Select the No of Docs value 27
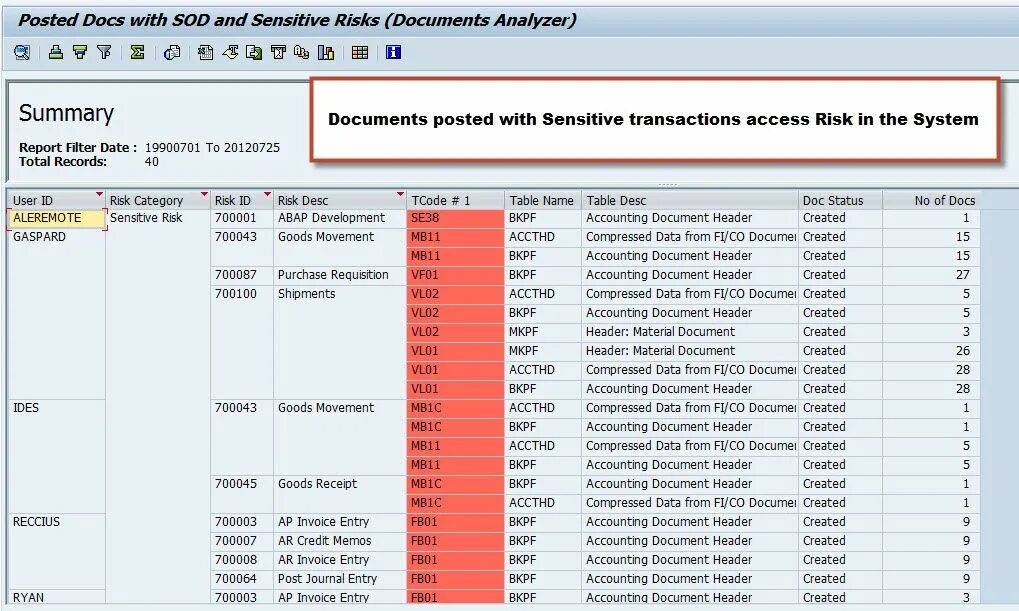1019x611 pixels. pos(931,275)
